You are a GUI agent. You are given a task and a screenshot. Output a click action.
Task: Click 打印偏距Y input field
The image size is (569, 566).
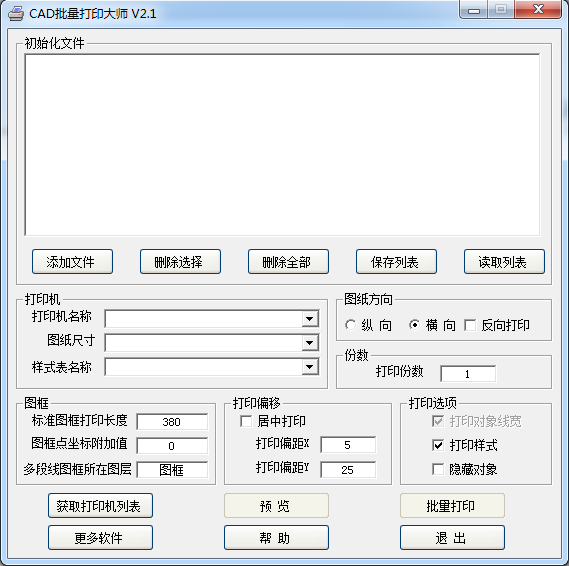(348, 470)
